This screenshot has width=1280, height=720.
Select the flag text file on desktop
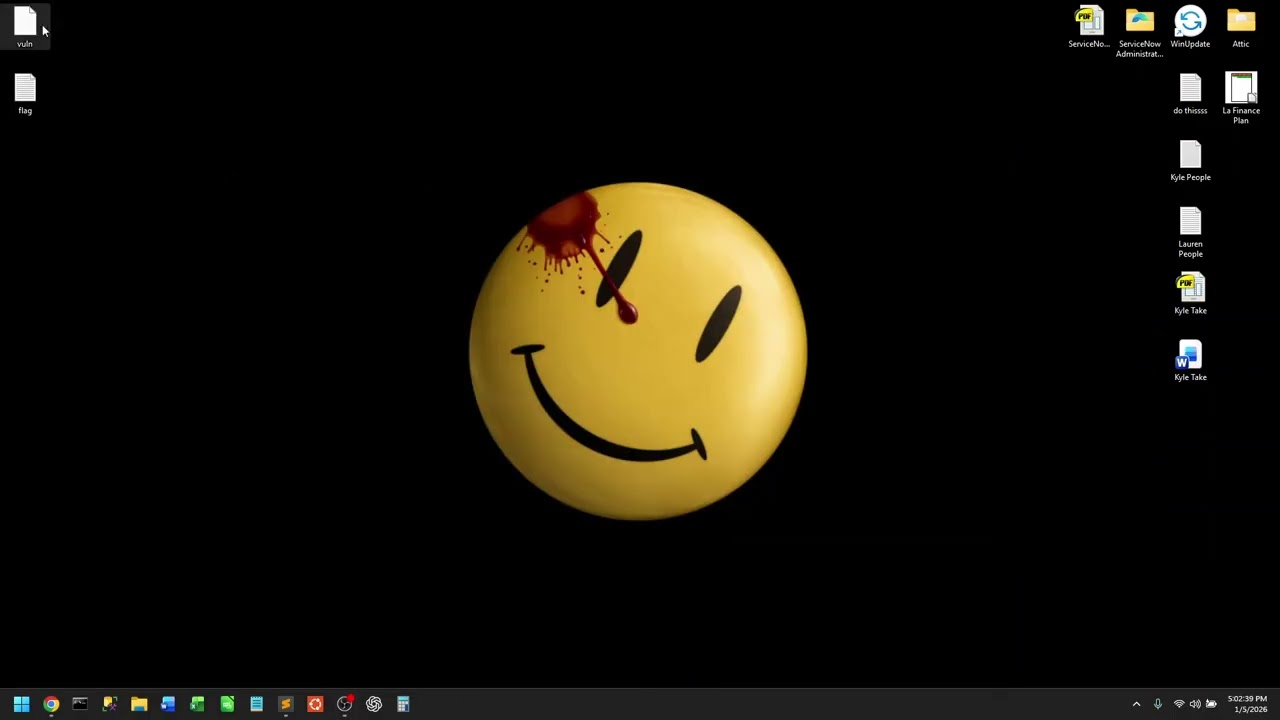tap(25, 94)
